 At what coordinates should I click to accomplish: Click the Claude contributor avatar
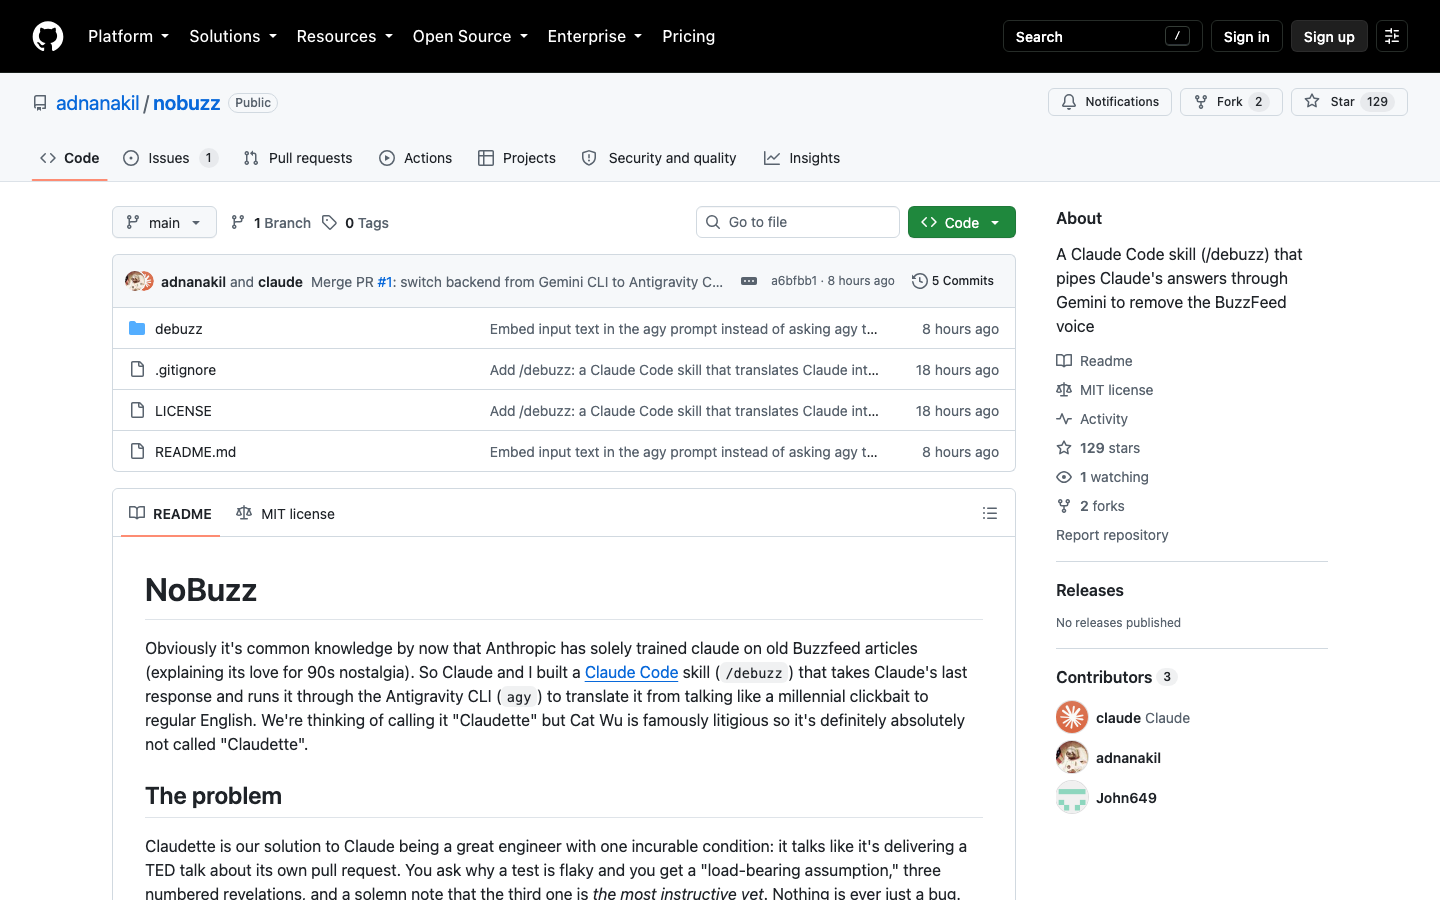(1072, 717)
